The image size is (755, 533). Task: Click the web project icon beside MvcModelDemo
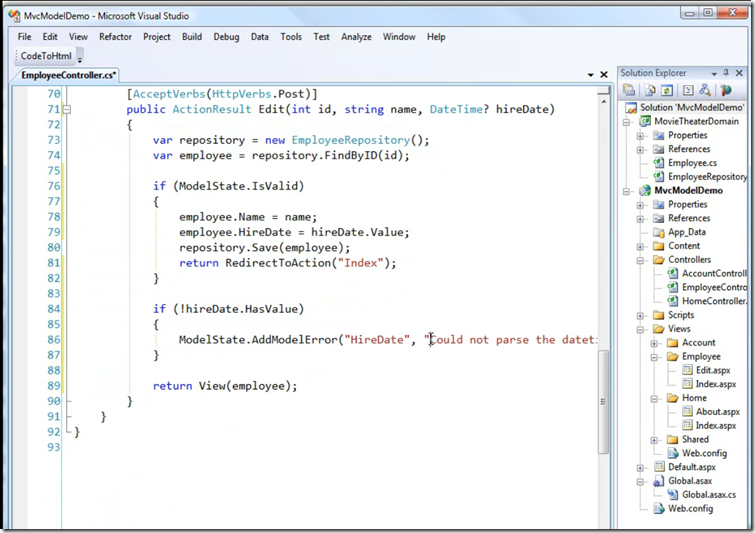[x=645, y=191]
